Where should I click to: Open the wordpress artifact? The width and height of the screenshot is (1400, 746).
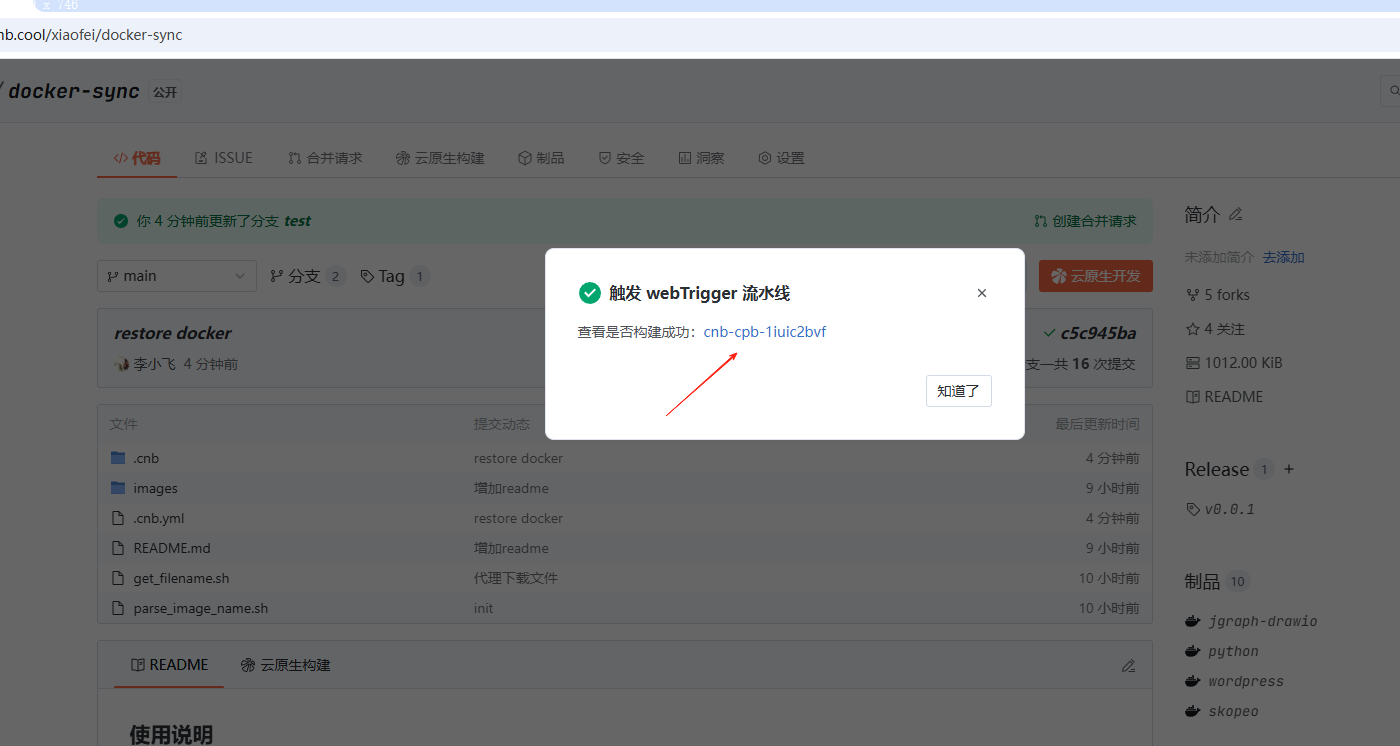click(1245, 681)
